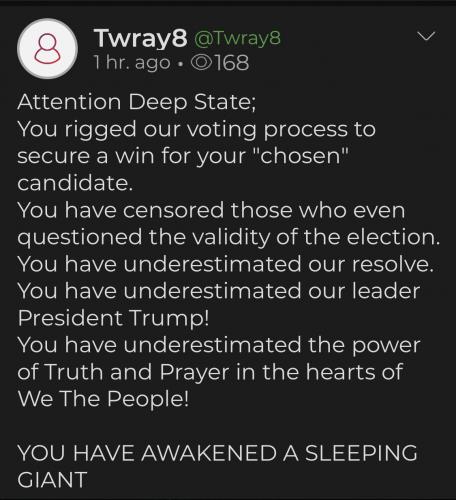
Task: Click the 'President Trump!' text
Action: coord(113,318)
